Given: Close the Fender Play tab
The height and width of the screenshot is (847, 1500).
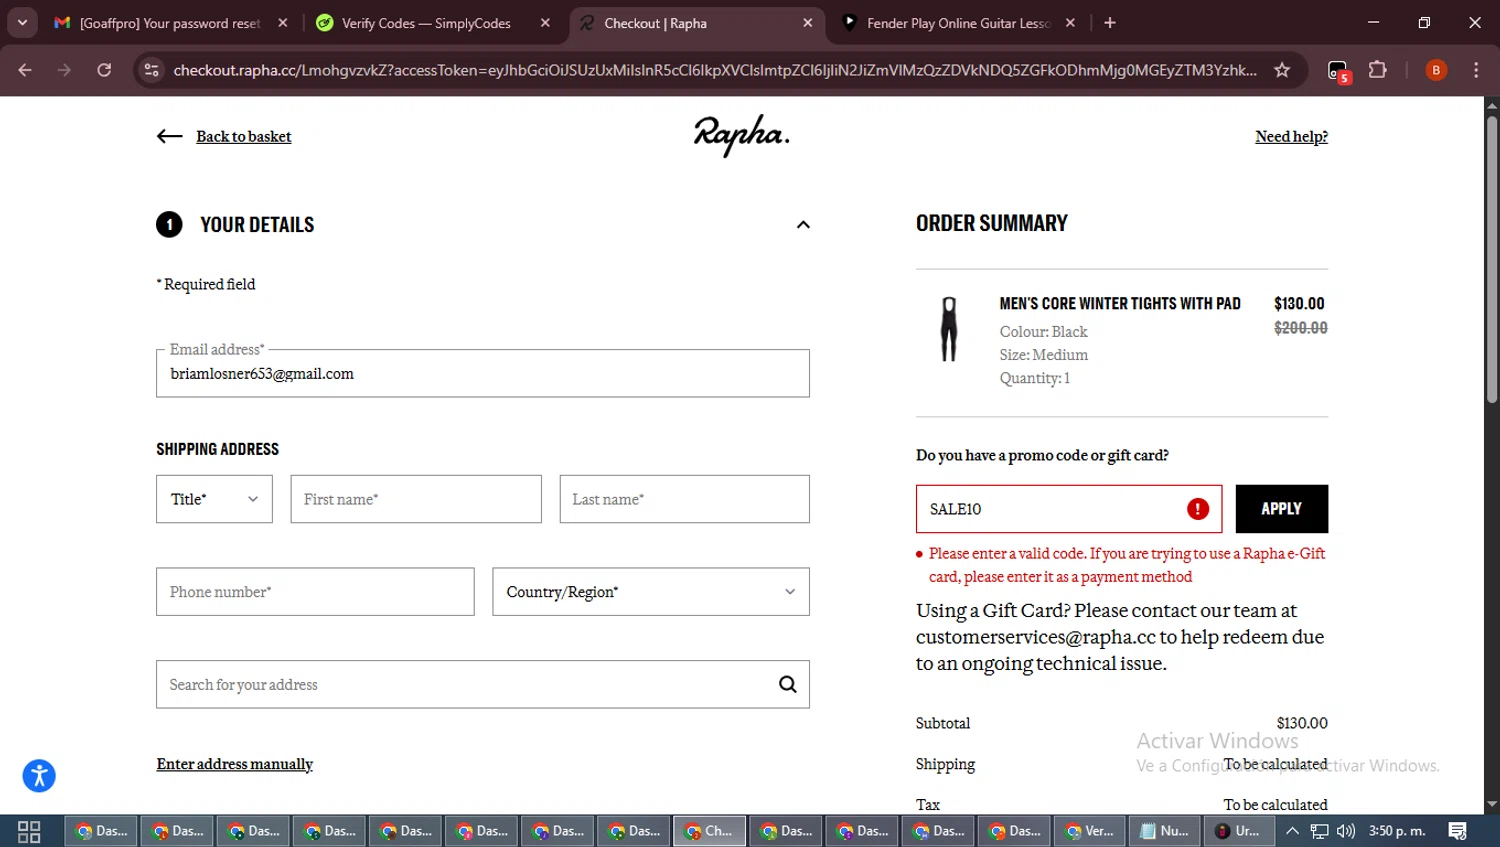Looking at the screenshot, I should click(x=1070, y=23).
